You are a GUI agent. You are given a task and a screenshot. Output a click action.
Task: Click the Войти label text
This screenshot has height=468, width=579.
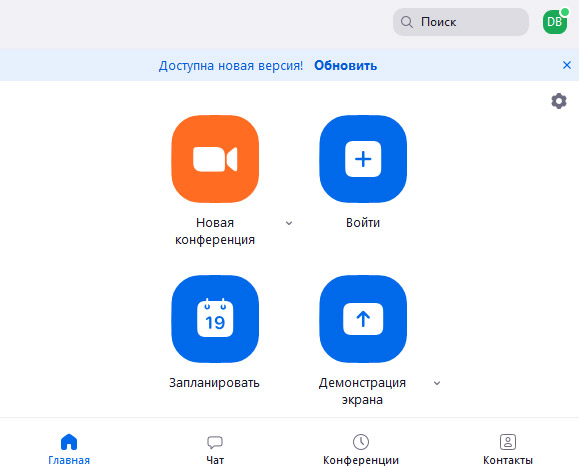click(x=363, y=223)
